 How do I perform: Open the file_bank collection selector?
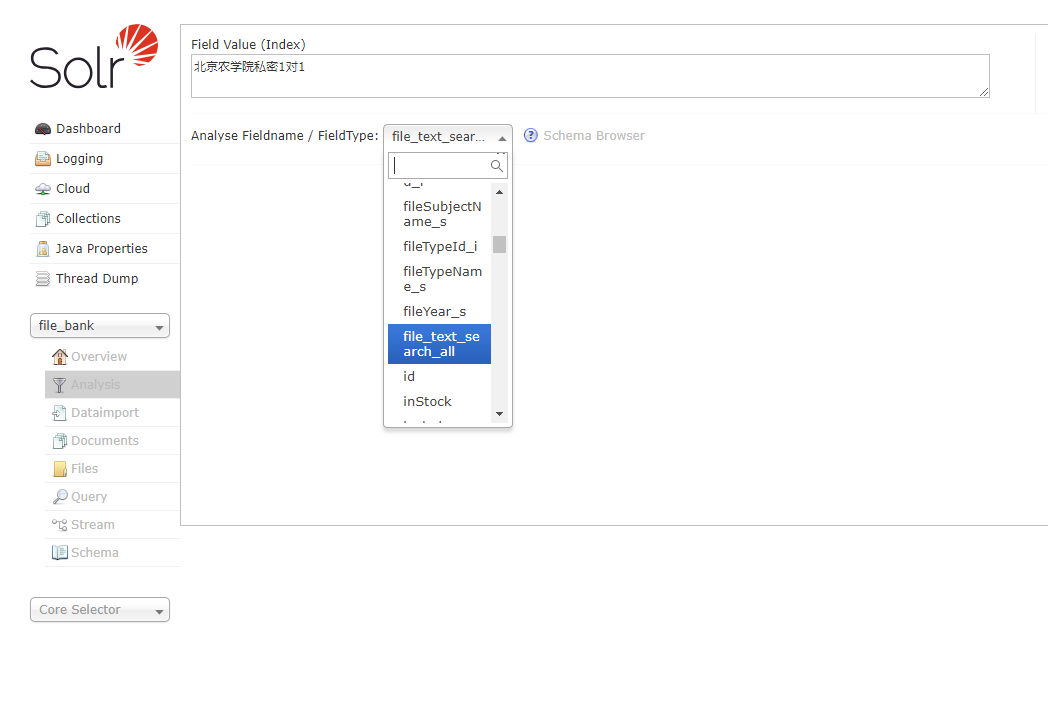pyautogui.click(x=100, y=326)
